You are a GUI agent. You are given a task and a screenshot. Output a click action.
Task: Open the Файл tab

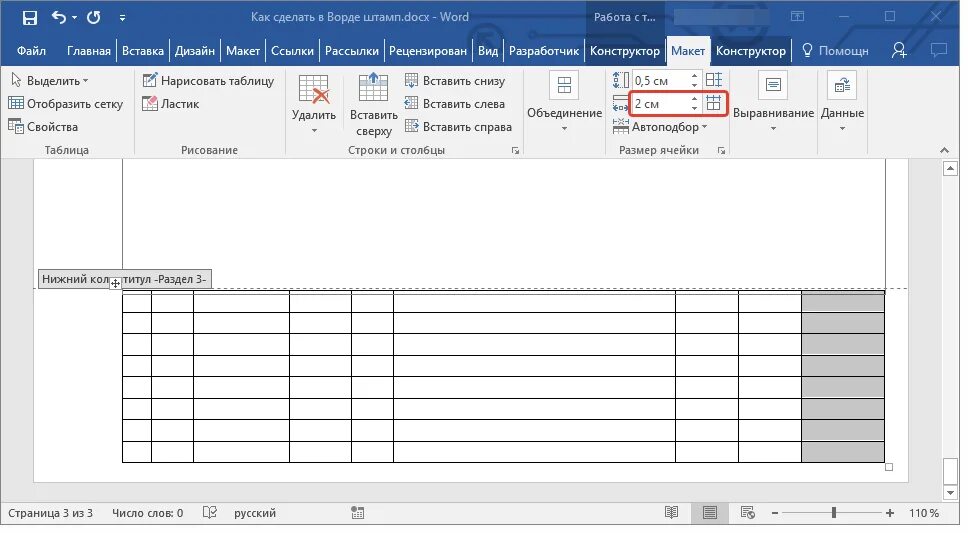click(x=31, y=51)
